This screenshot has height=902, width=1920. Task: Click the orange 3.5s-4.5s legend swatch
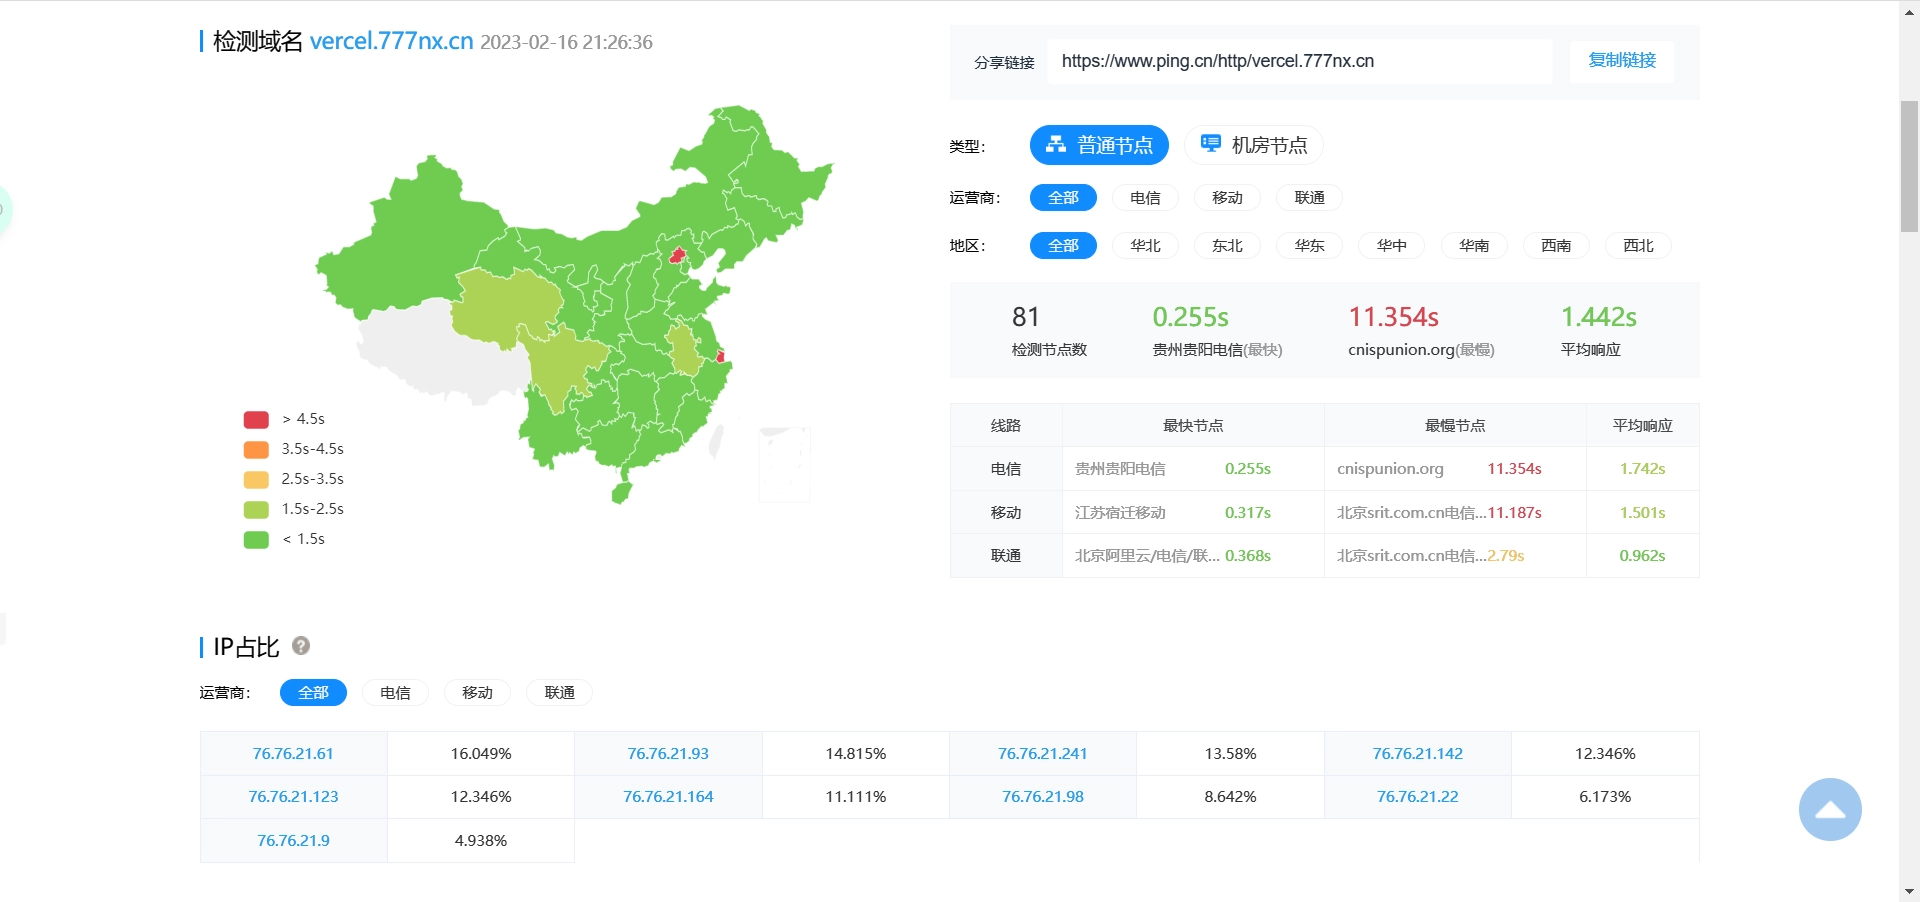pos(256,450)
